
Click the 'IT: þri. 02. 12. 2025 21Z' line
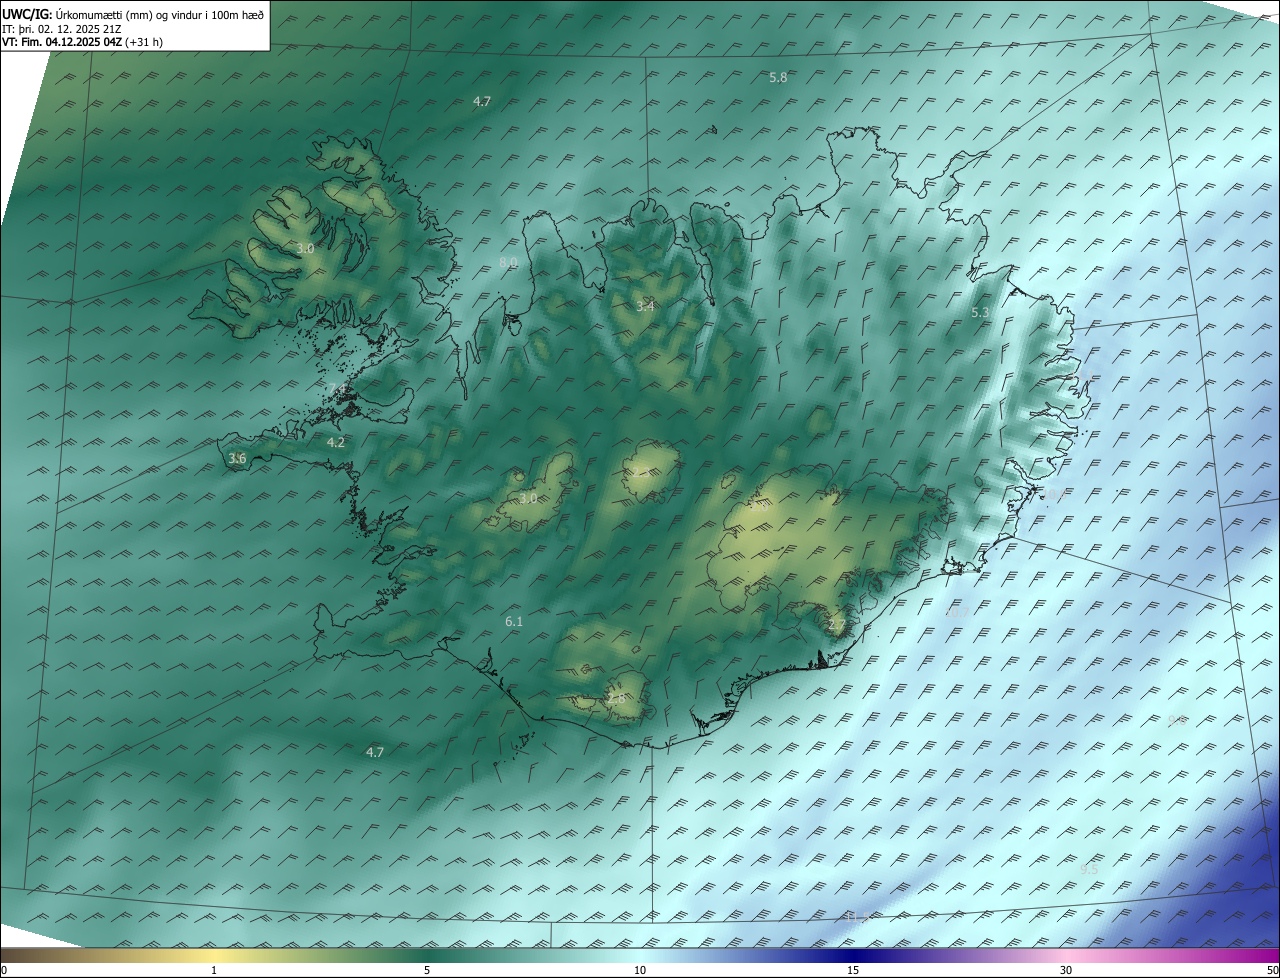click(62, 29)
